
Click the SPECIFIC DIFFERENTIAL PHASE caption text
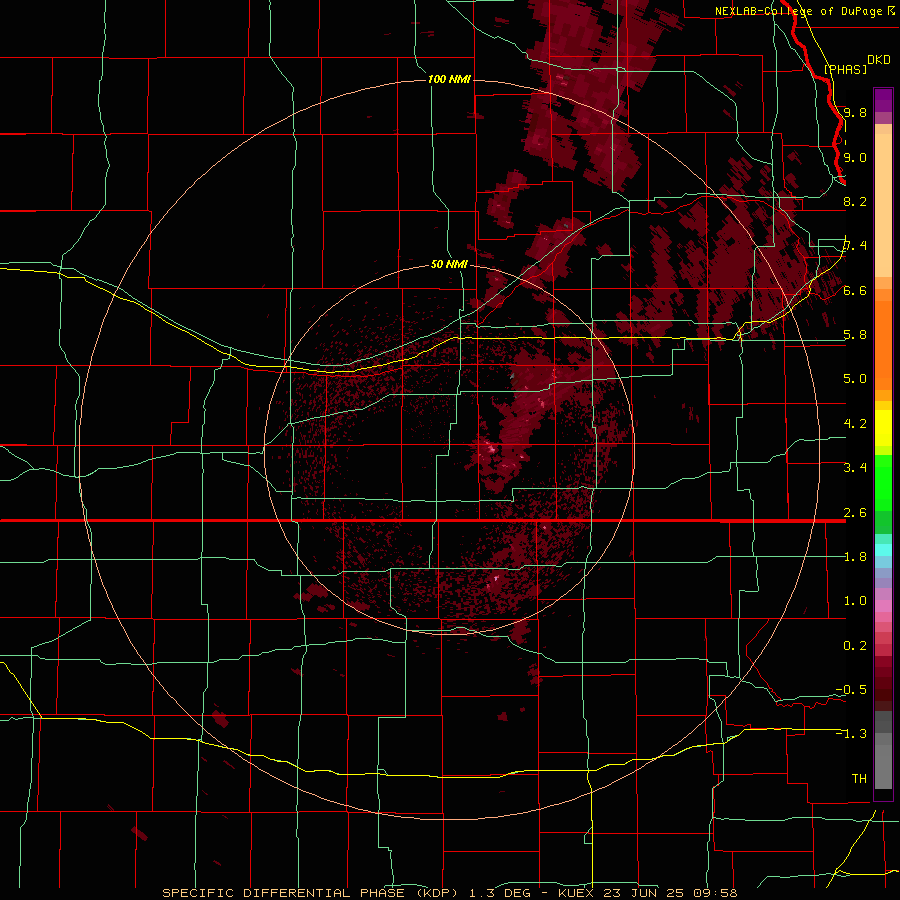[x=285, y=893]
